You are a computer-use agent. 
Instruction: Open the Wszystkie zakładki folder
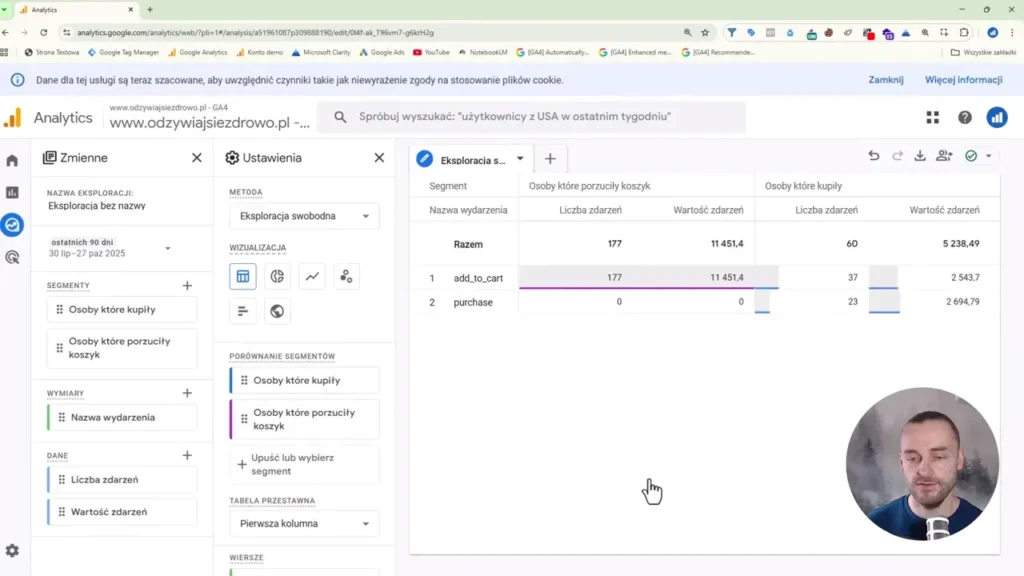(984, 52)
